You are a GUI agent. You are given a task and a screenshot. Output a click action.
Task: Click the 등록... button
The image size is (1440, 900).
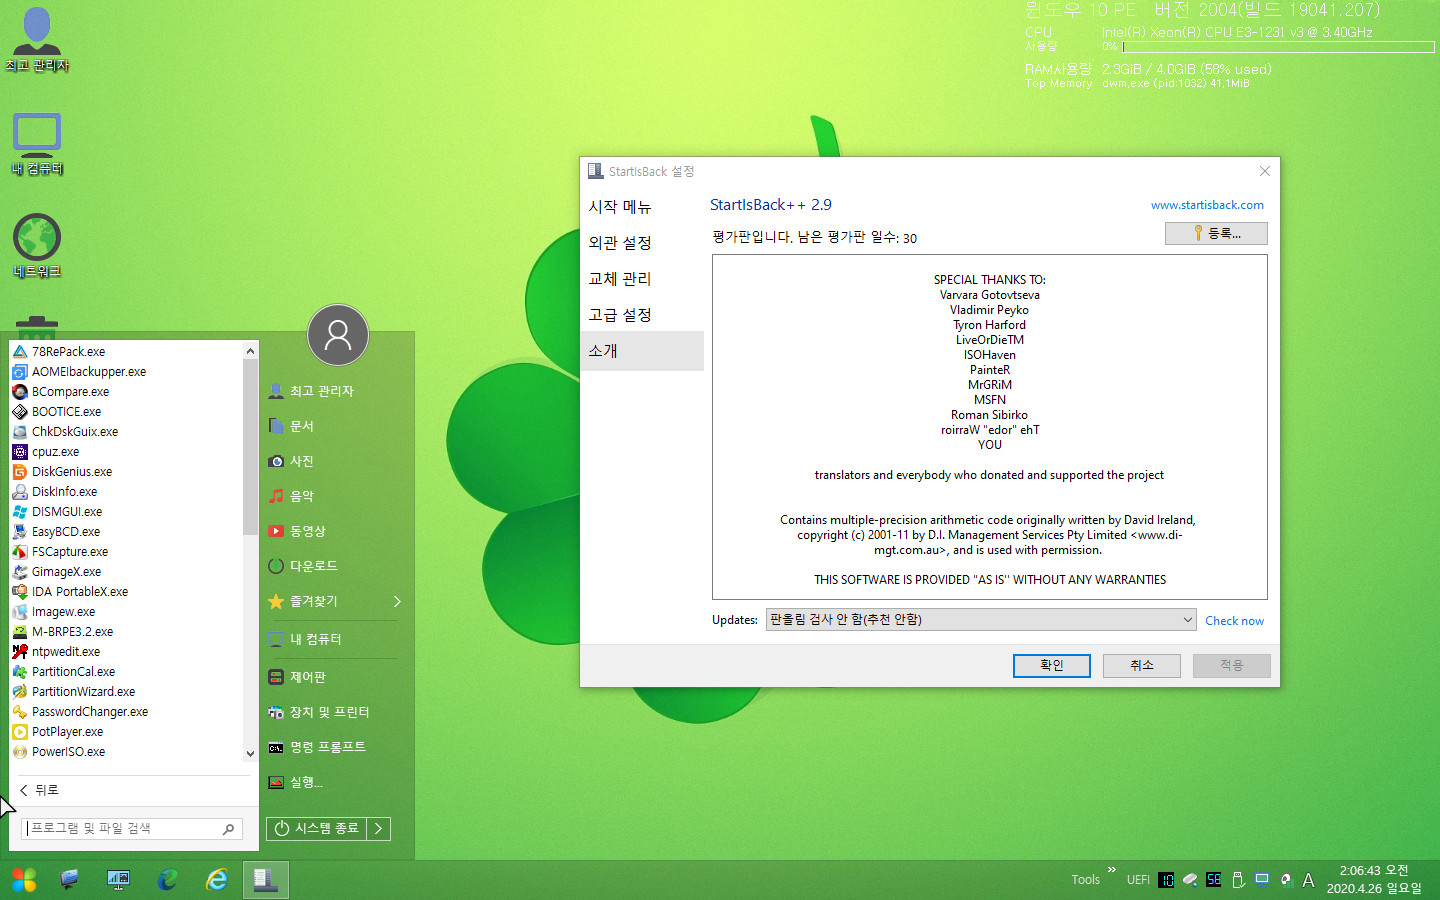1216,233
